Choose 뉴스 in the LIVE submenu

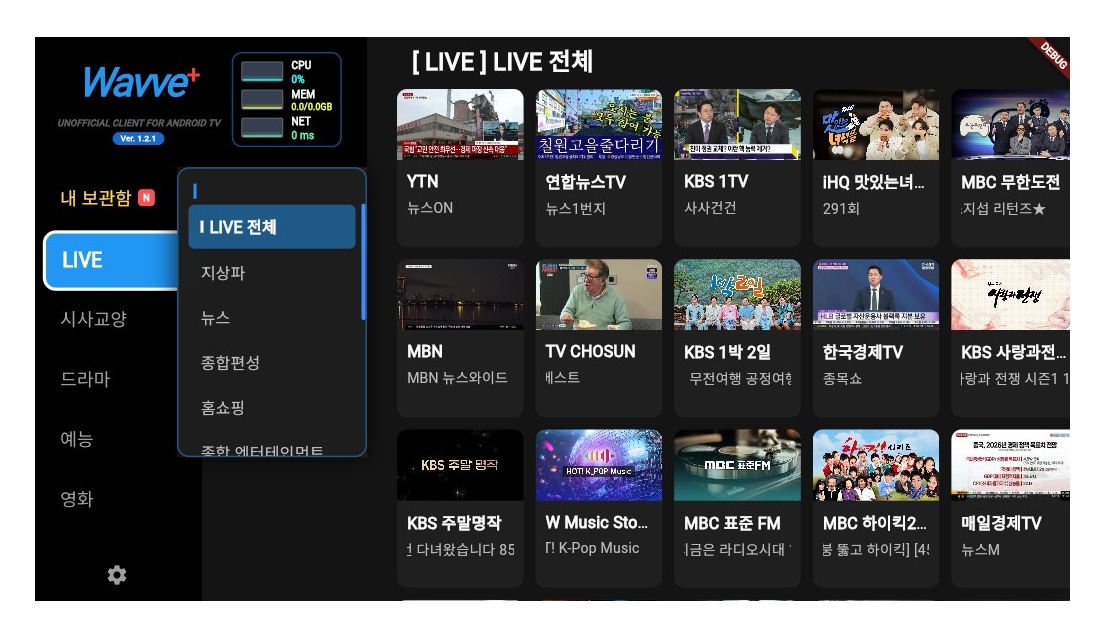click(x=215, y=318)
